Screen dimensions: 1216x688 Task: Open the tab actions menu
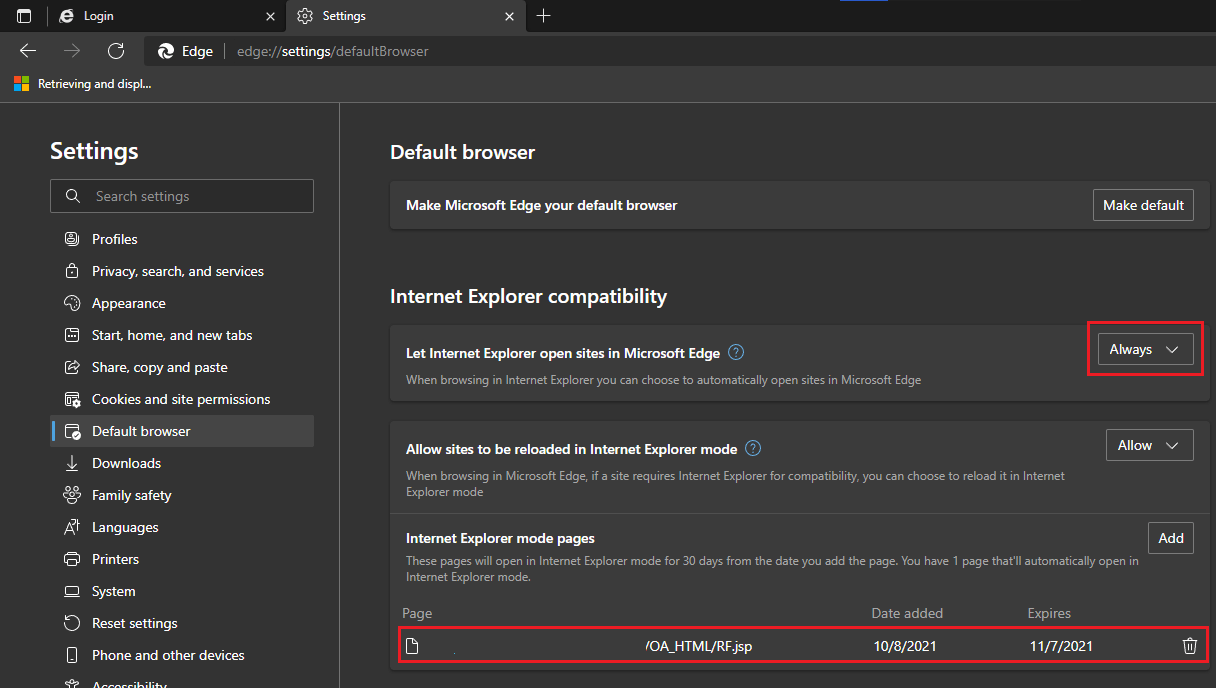tap(22, 16)
